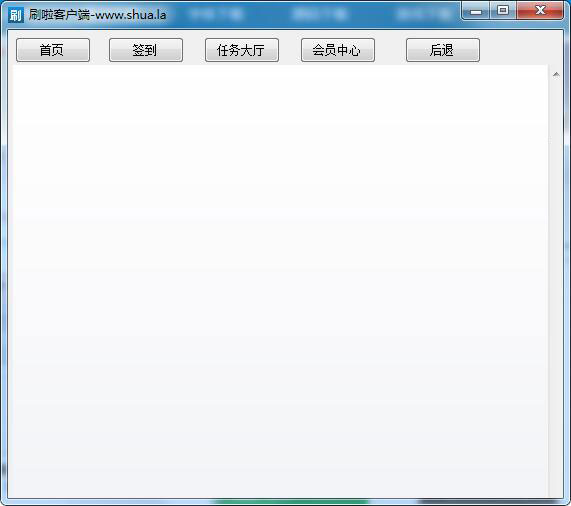Click inside the blank white content area
The height and width of the screenshot is (506, 571).
click(280, 280)
